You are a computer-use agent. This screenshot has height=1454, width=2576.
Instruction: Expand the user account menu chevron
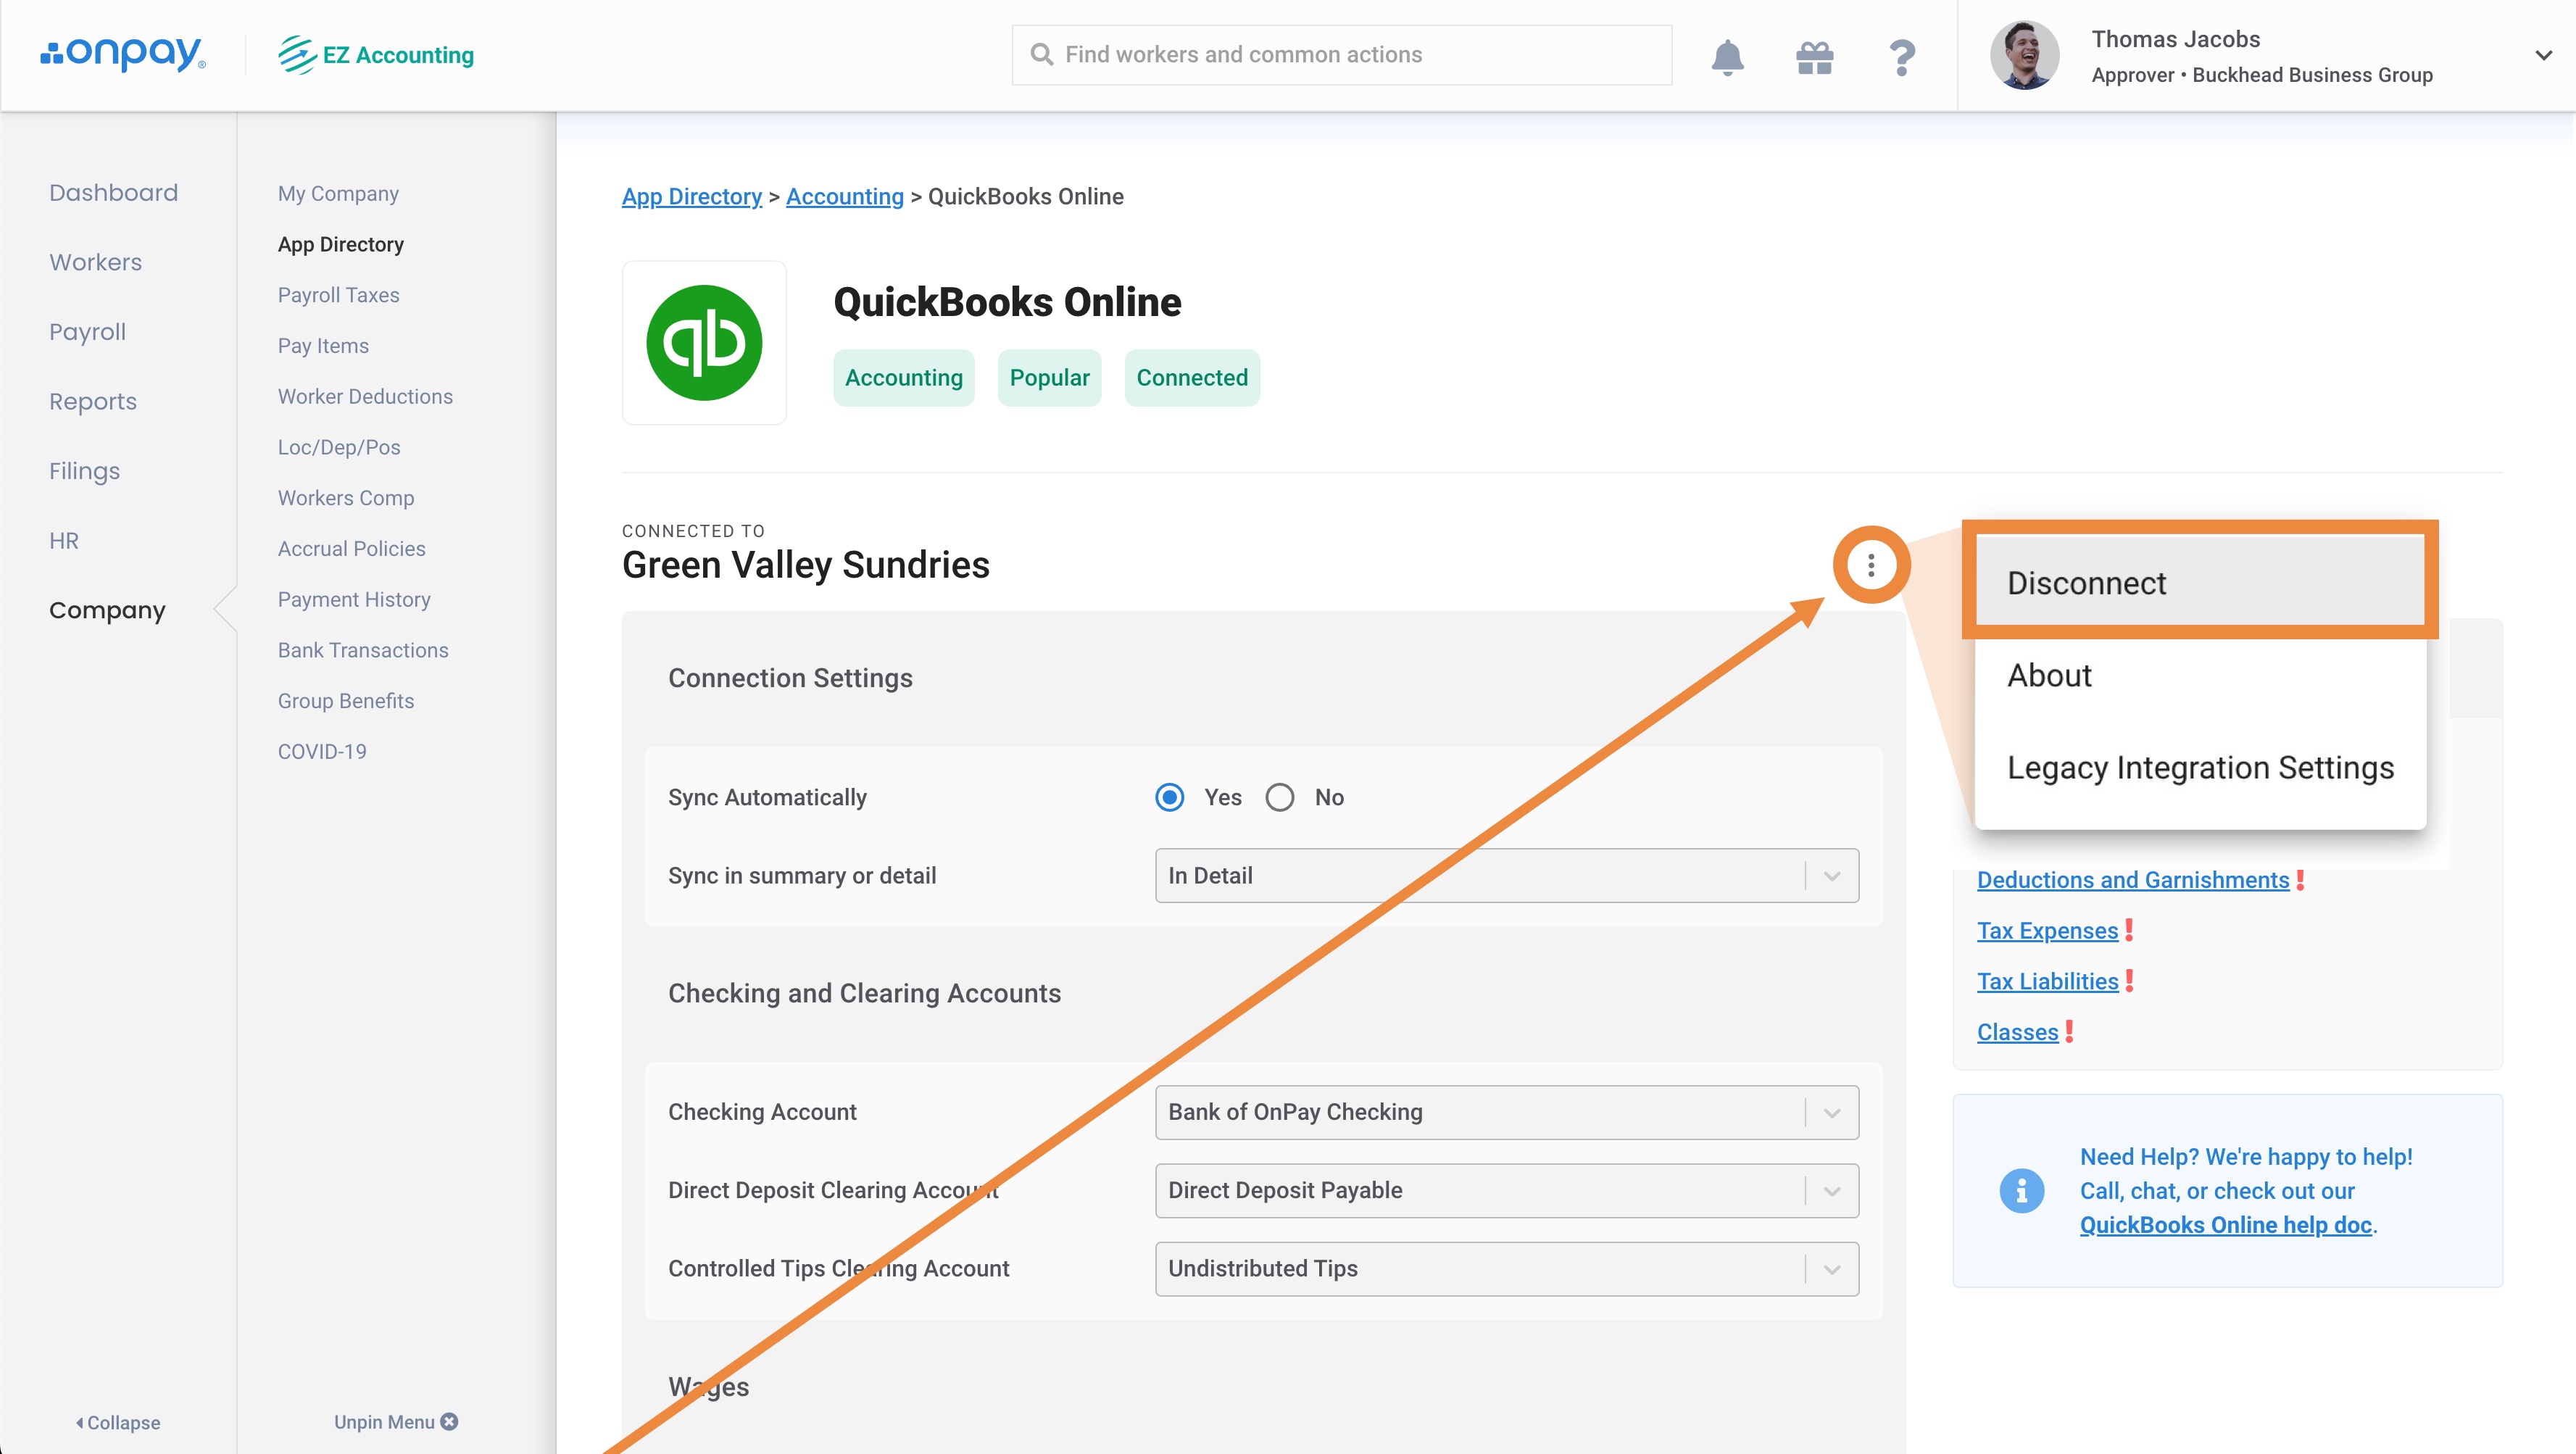(2543, 56)
